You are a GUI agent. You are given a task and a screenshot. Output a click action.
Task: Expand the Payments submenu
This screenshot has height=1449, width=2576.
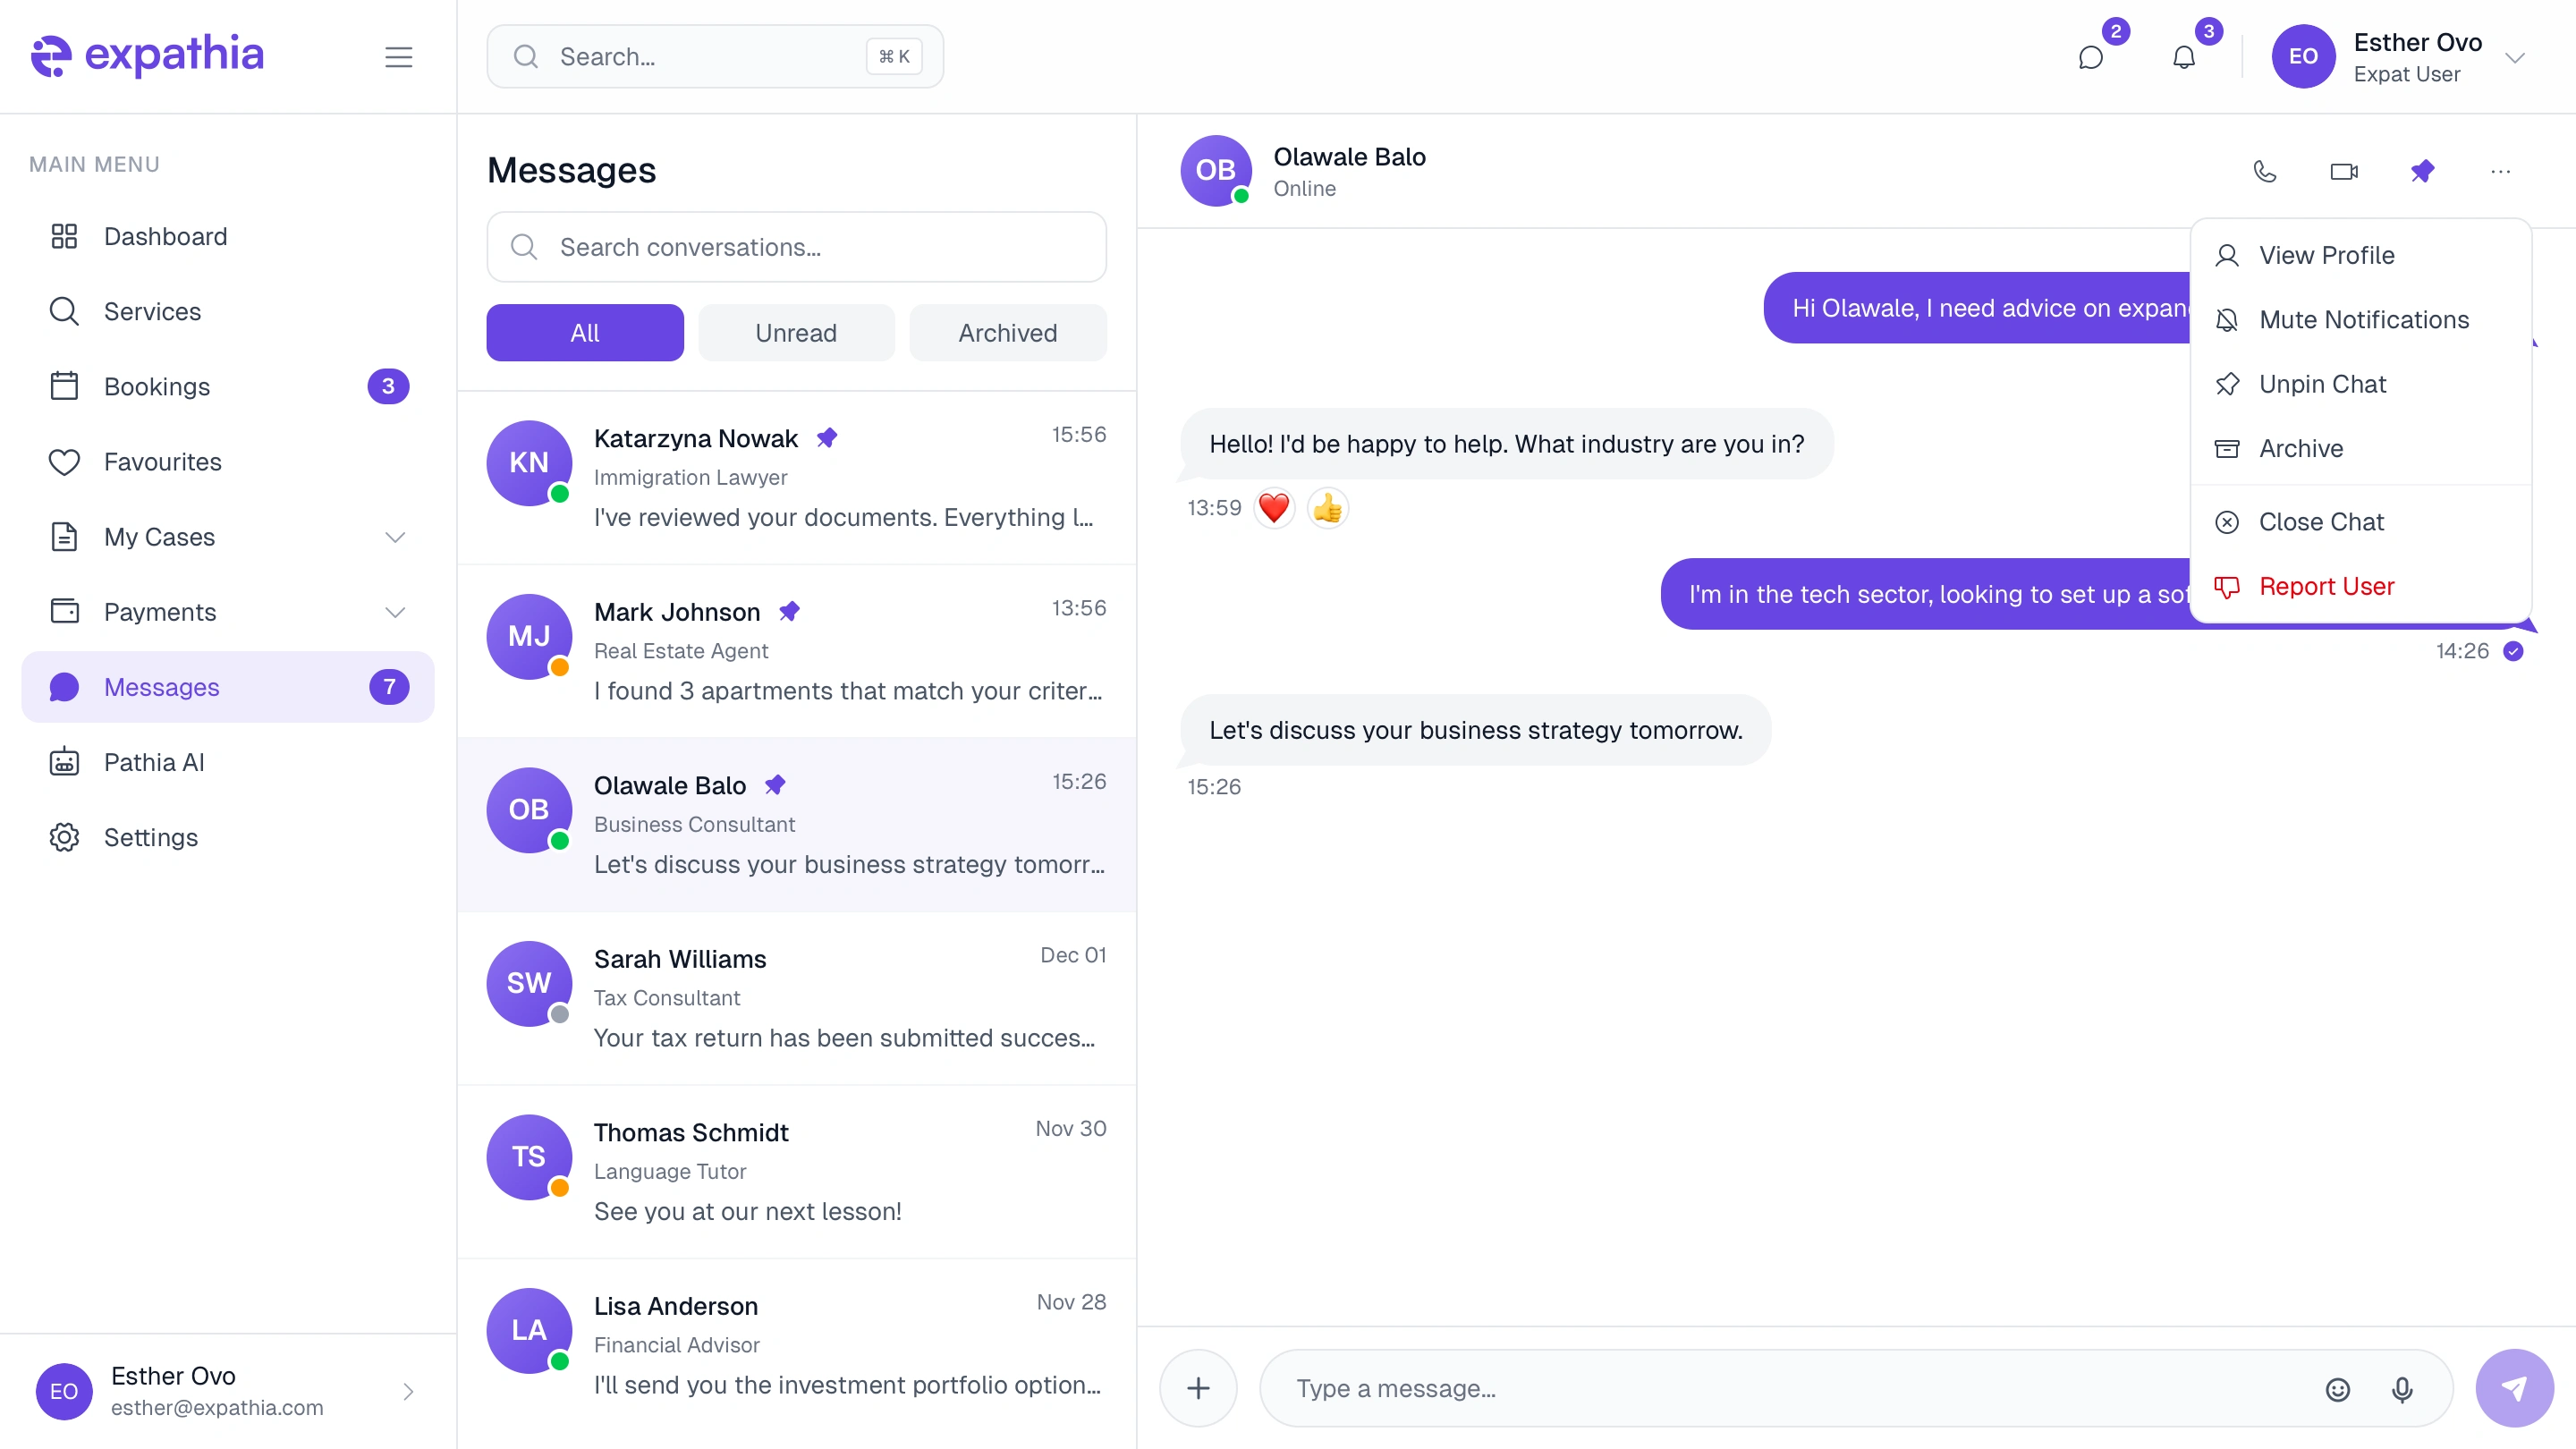(395, 612)
